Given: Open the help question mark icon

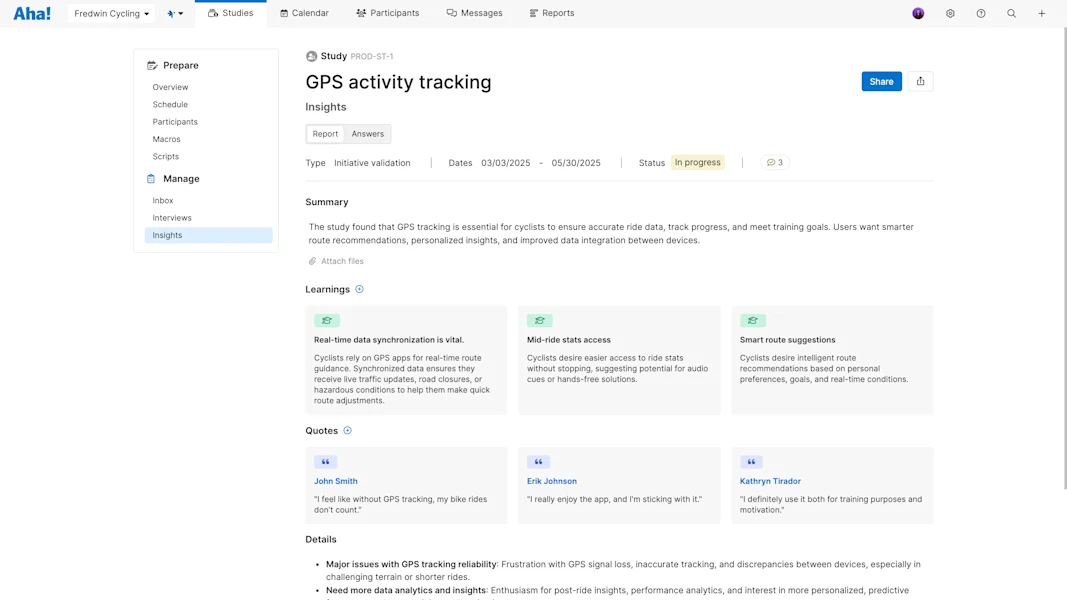Looking at the screenshot, I should (x=981, y=13).
